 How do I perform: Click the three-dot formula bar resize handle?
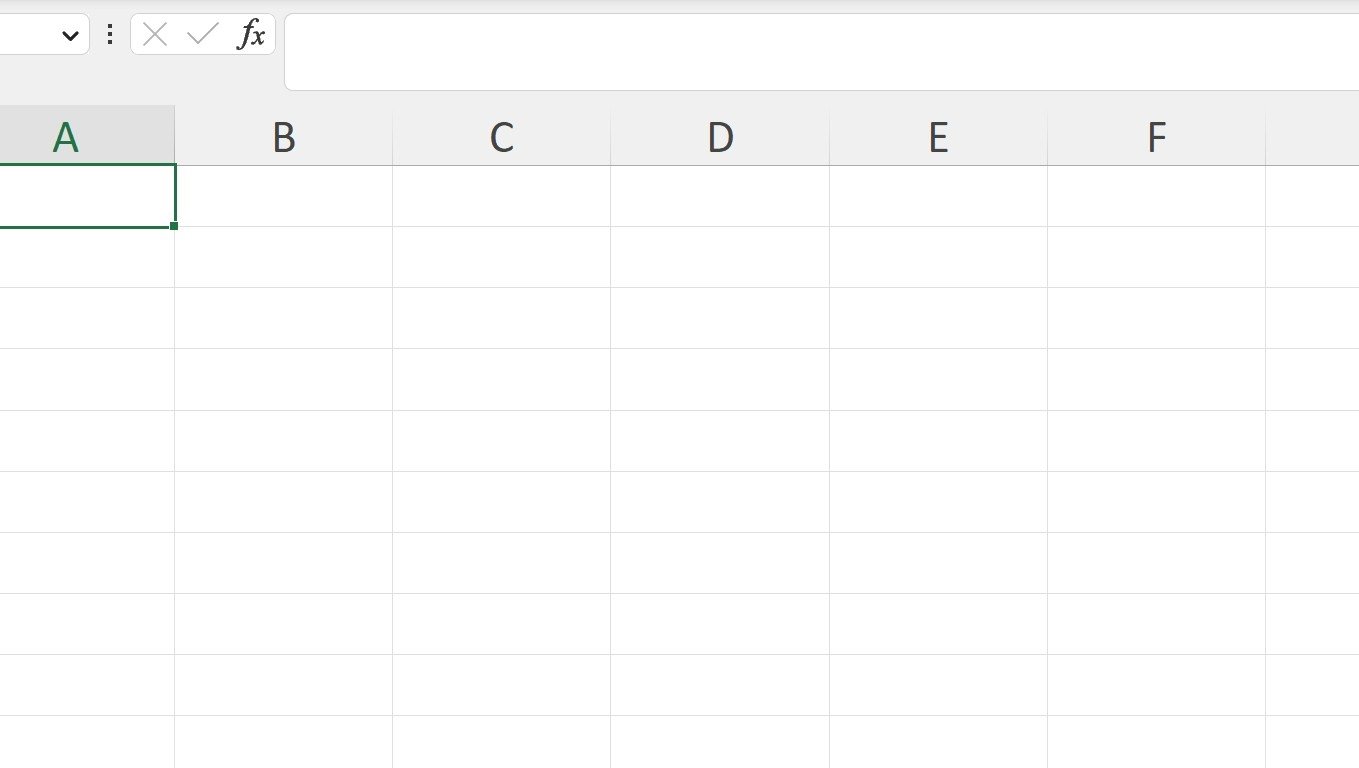coord(110,35)
